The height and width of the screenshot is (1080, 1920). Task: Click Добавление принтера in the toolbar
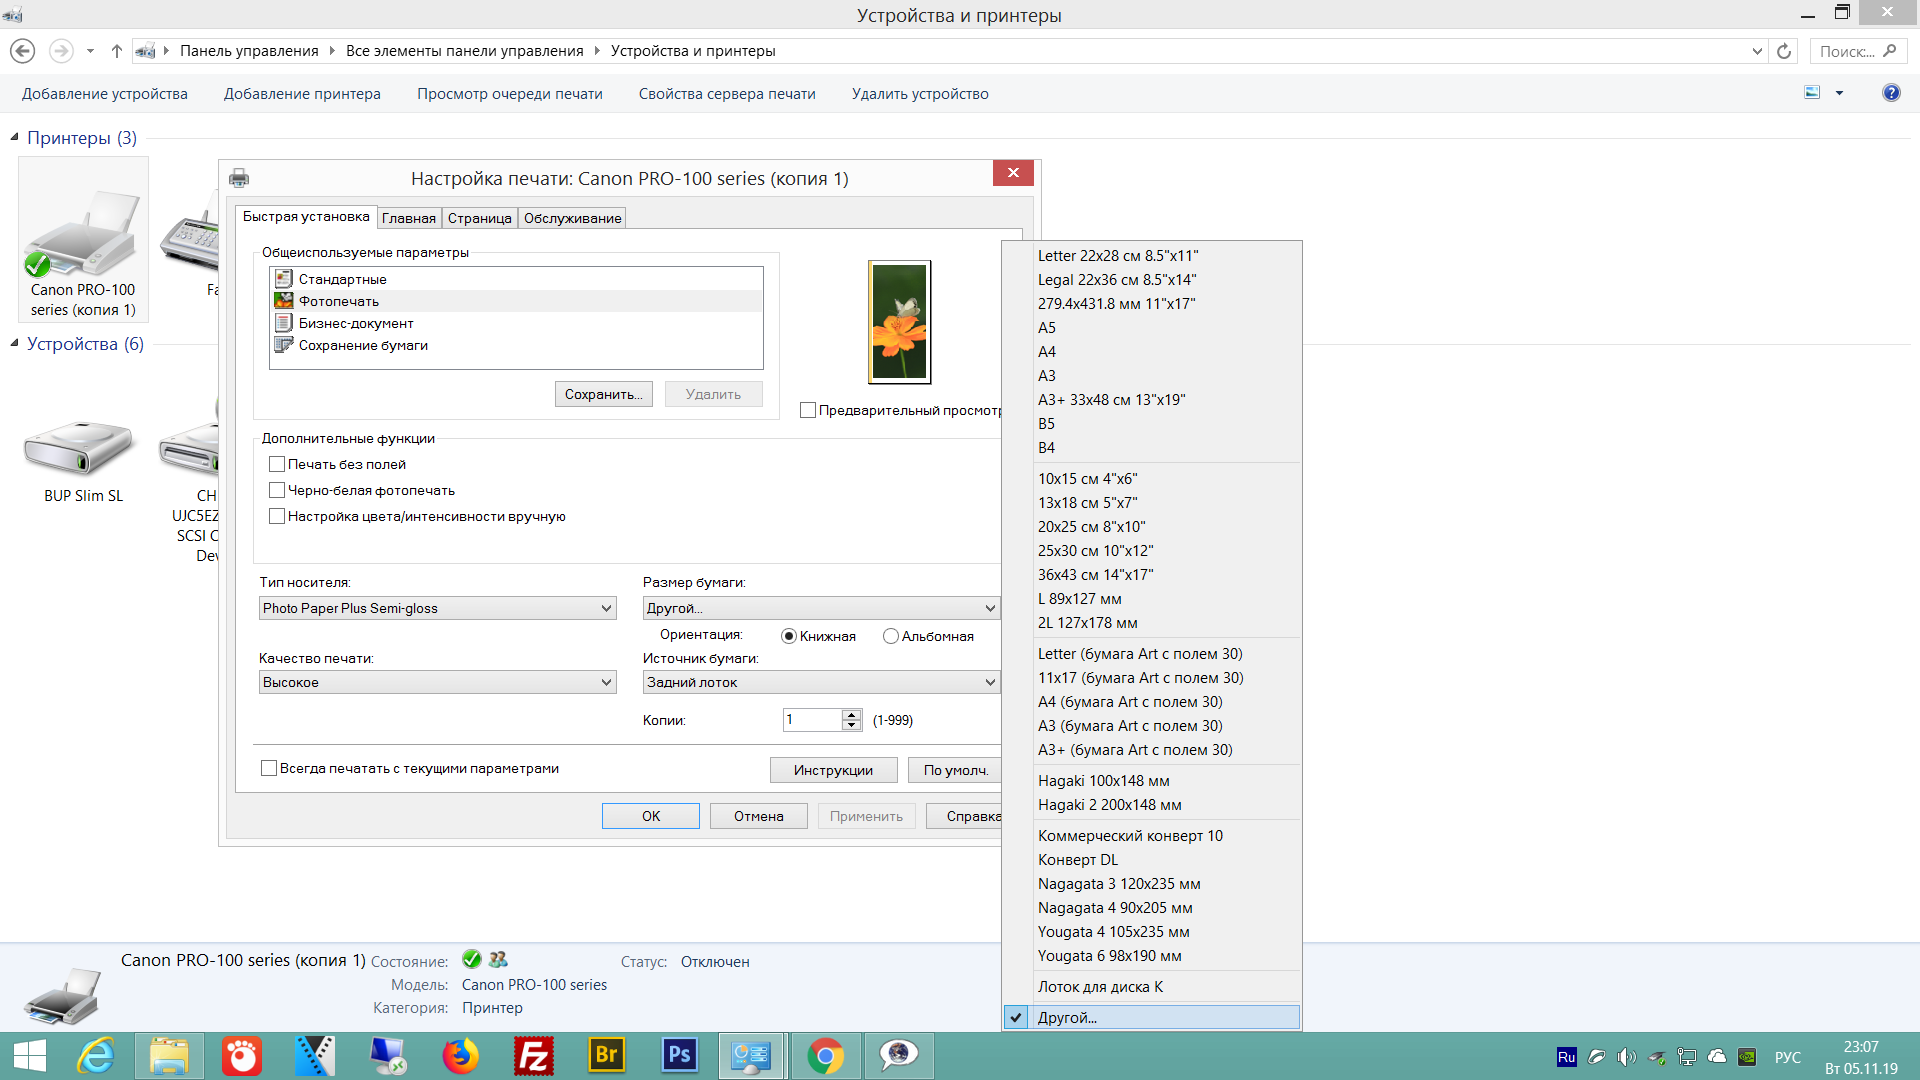pos(302,94)
